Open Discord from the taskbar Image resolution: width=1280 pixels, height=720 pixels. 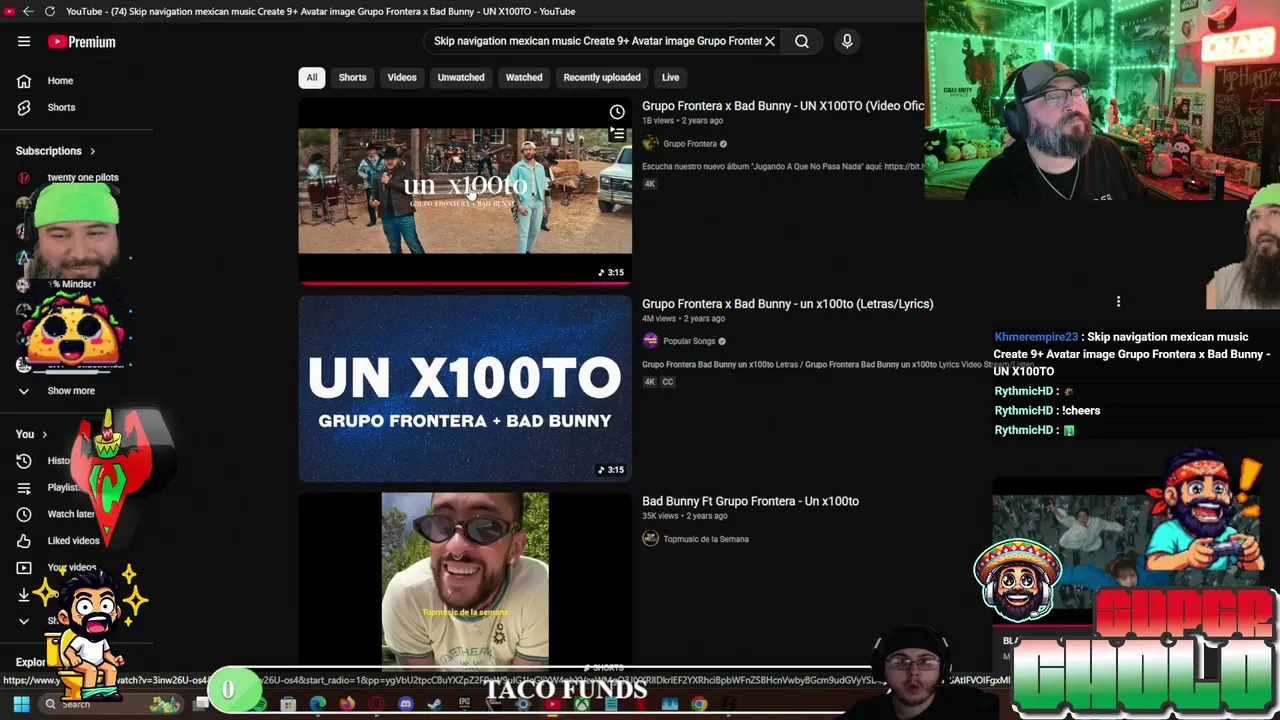tap(405, 704)
